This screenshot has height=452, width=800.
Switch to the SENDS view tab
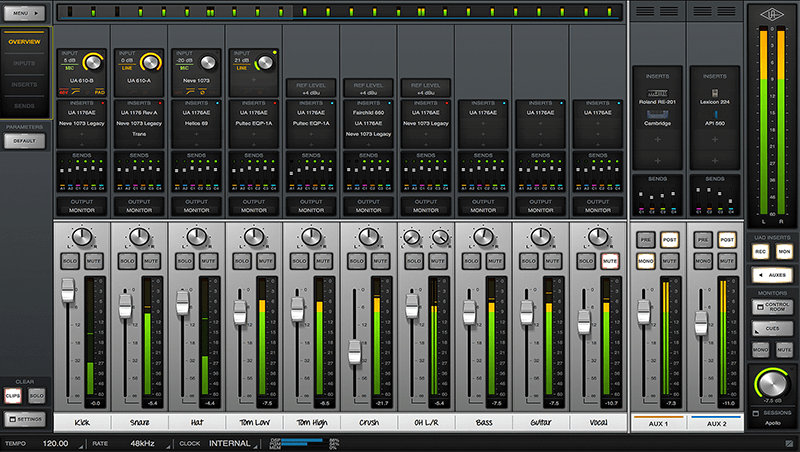[24, 106]
